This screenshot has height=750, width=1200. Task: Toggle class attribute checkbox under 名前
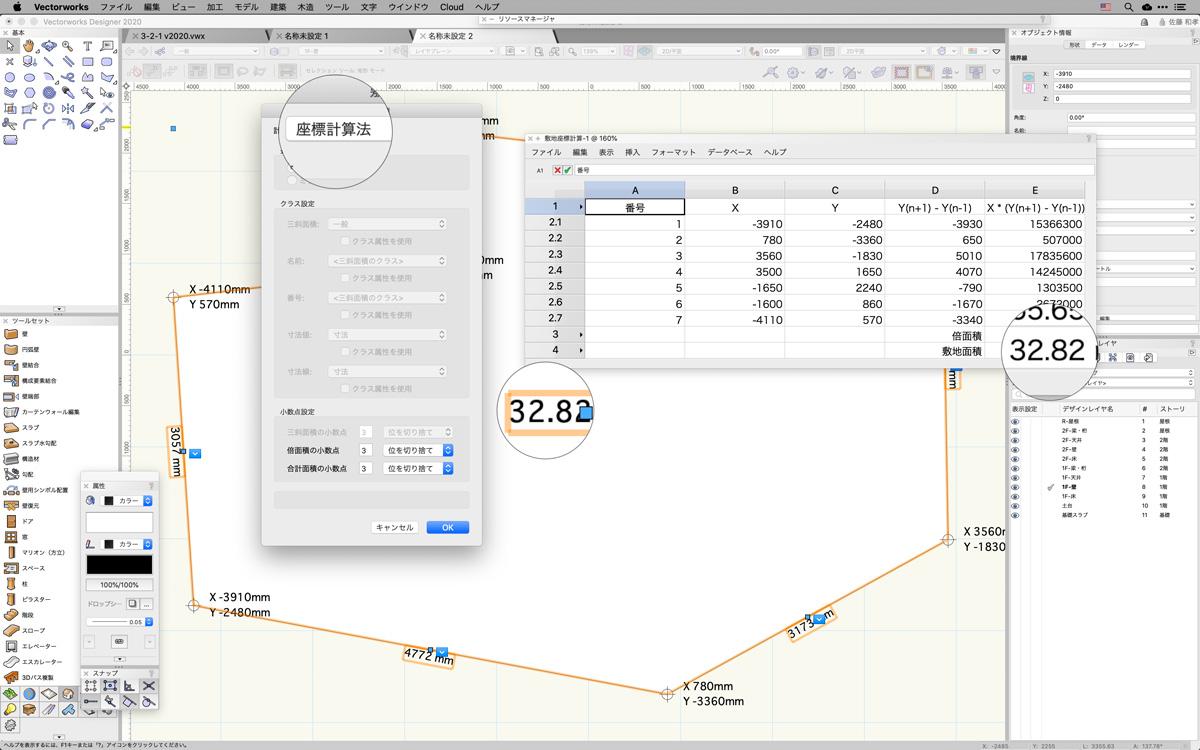coord(345,278)
